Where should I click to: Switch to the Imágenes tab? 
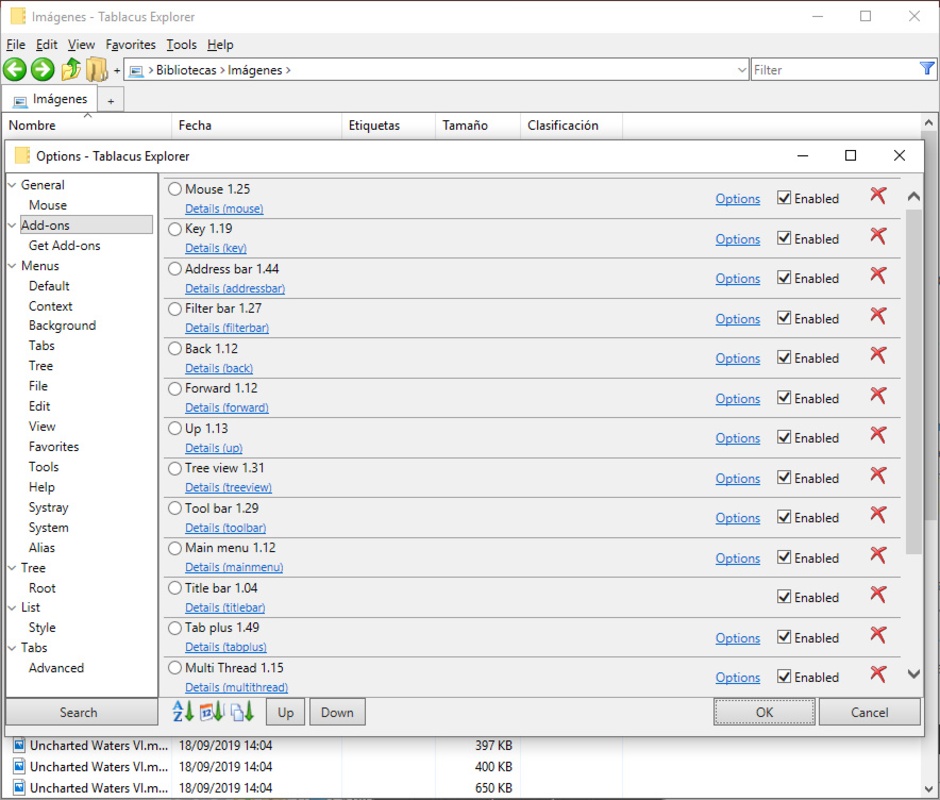tap(50, 99)
